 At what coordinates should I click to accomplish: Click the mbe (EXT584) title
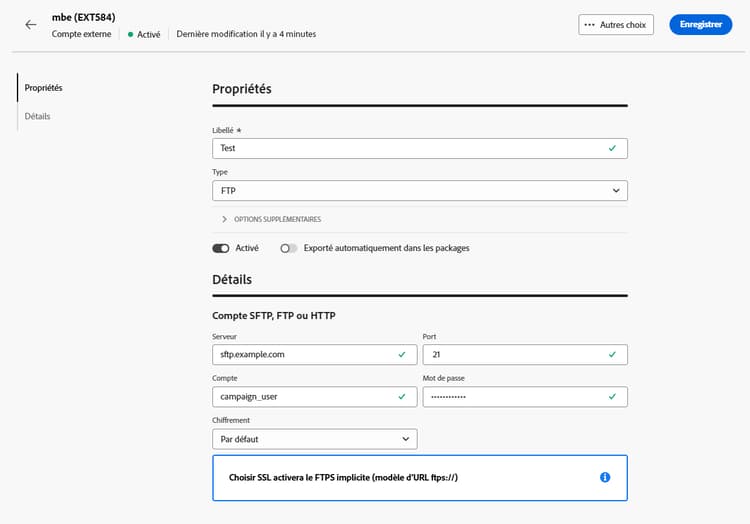(83, 17)
